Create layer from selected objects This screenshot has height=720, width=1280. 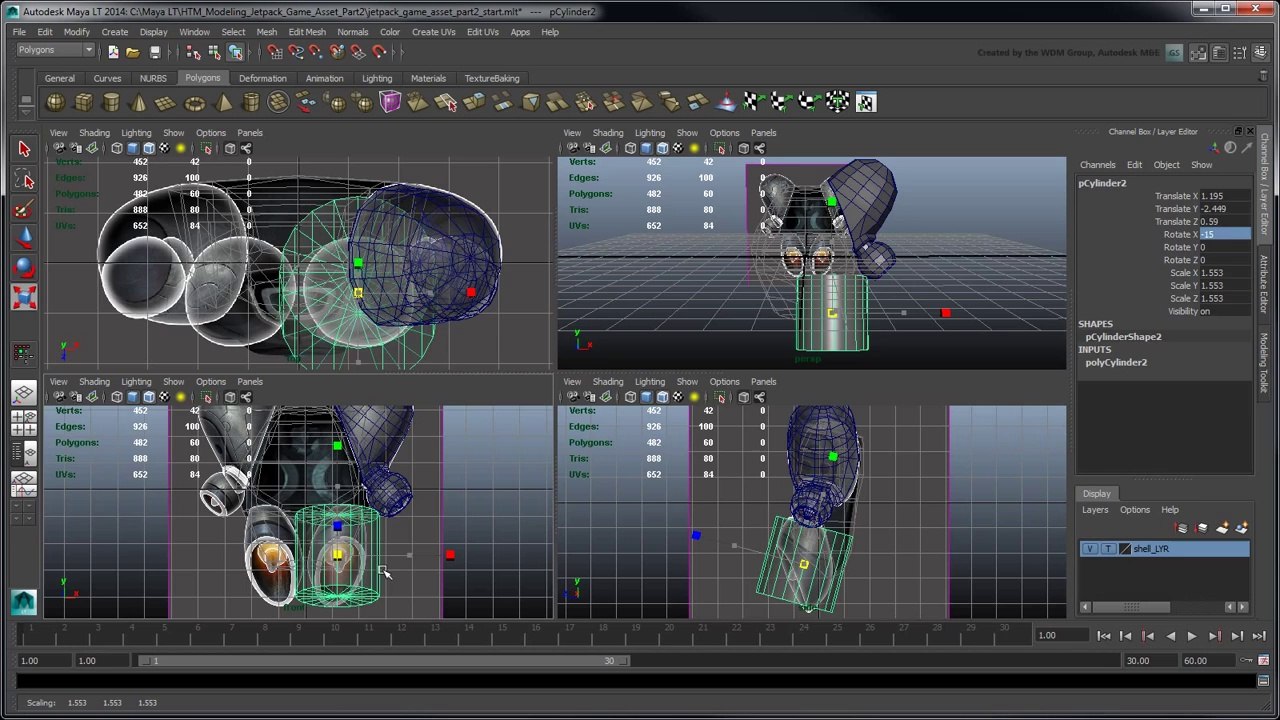[1242, 528]
